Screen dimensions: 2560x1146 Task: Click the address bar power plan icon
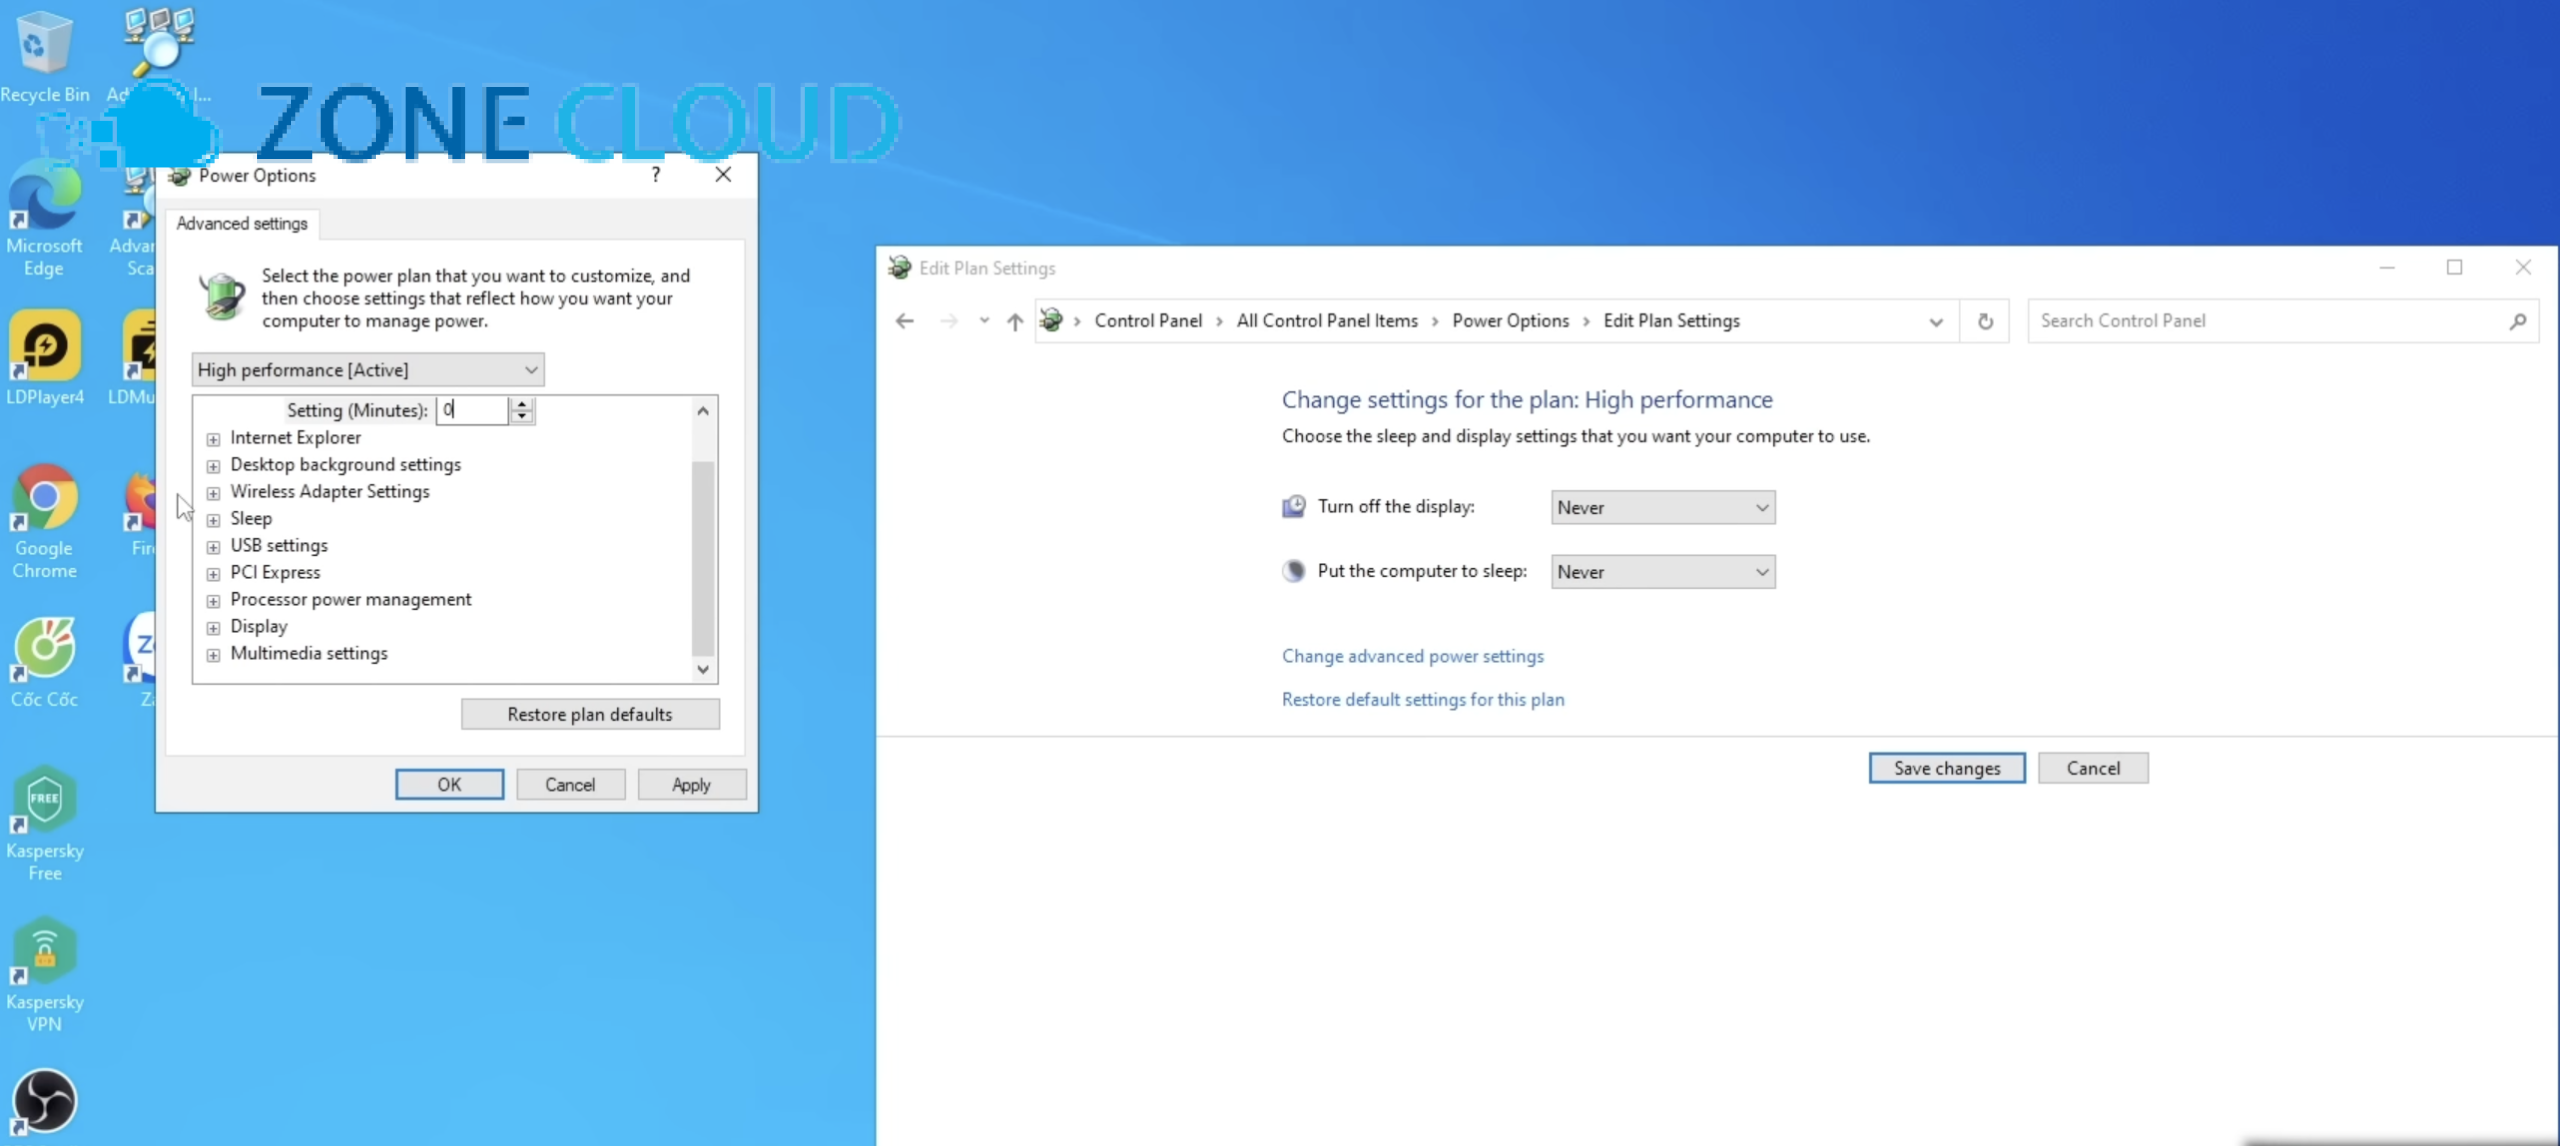coord(1051,320)
